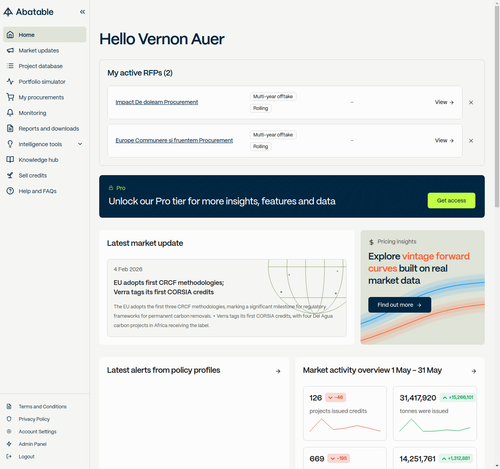This screenshot has height=469, width=500.
Task: Click the Privacy Policy shield icon
Action: (9, 419)
